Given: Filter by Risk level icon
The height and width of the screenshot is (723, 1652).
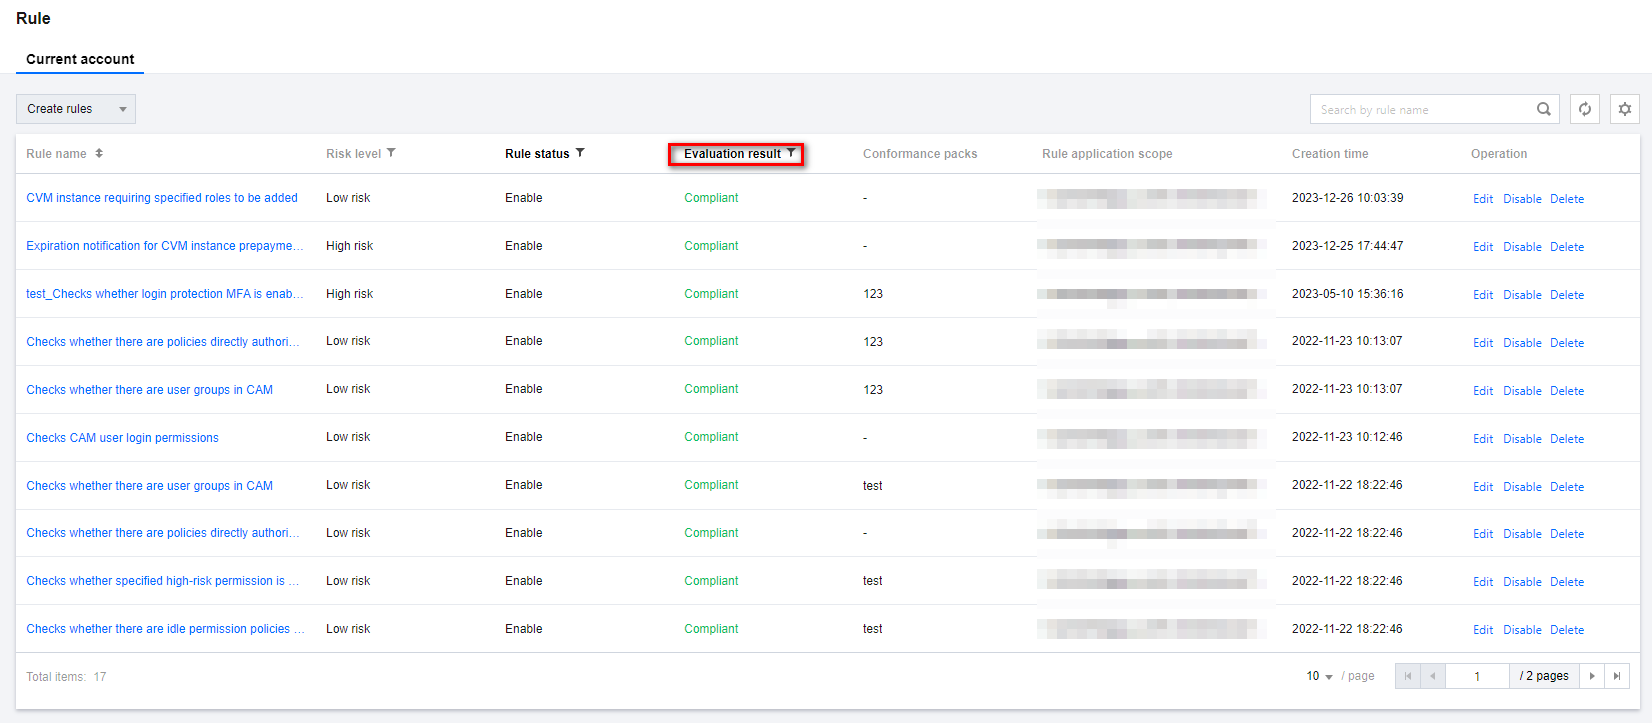Looking at the screenshot, I should pyautogui.click(x=391, y=153).
